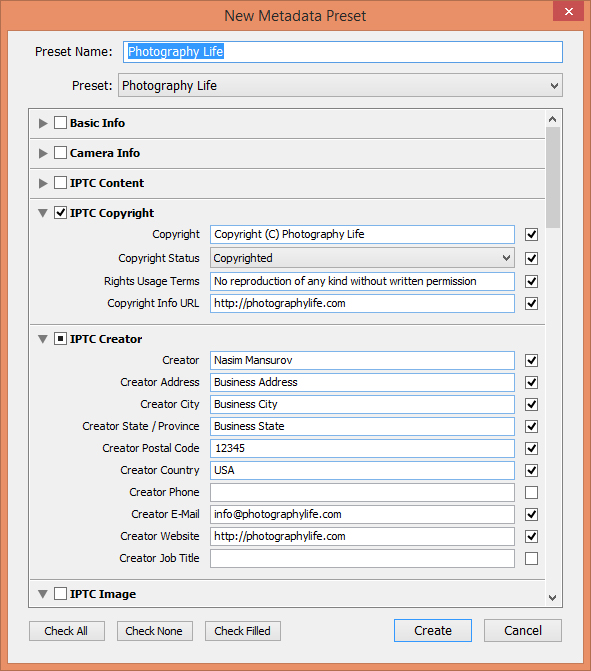The width and height of the screenshot is (591, 671).
Task: Click the empty Creator Phone field
Action: 362,493
